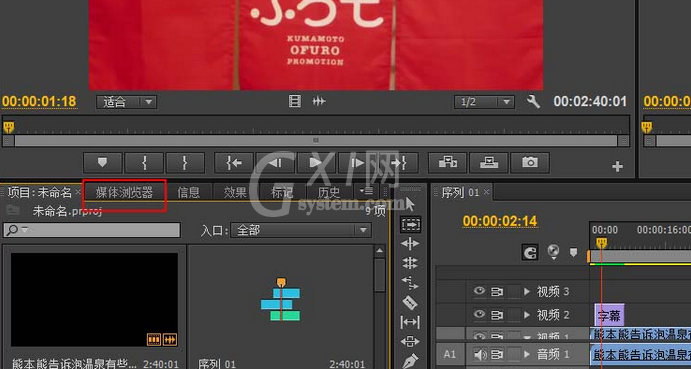Add marker in timeline panel
Image resolution: width=691 pixels, height=369 pixels.
(573, 253)
